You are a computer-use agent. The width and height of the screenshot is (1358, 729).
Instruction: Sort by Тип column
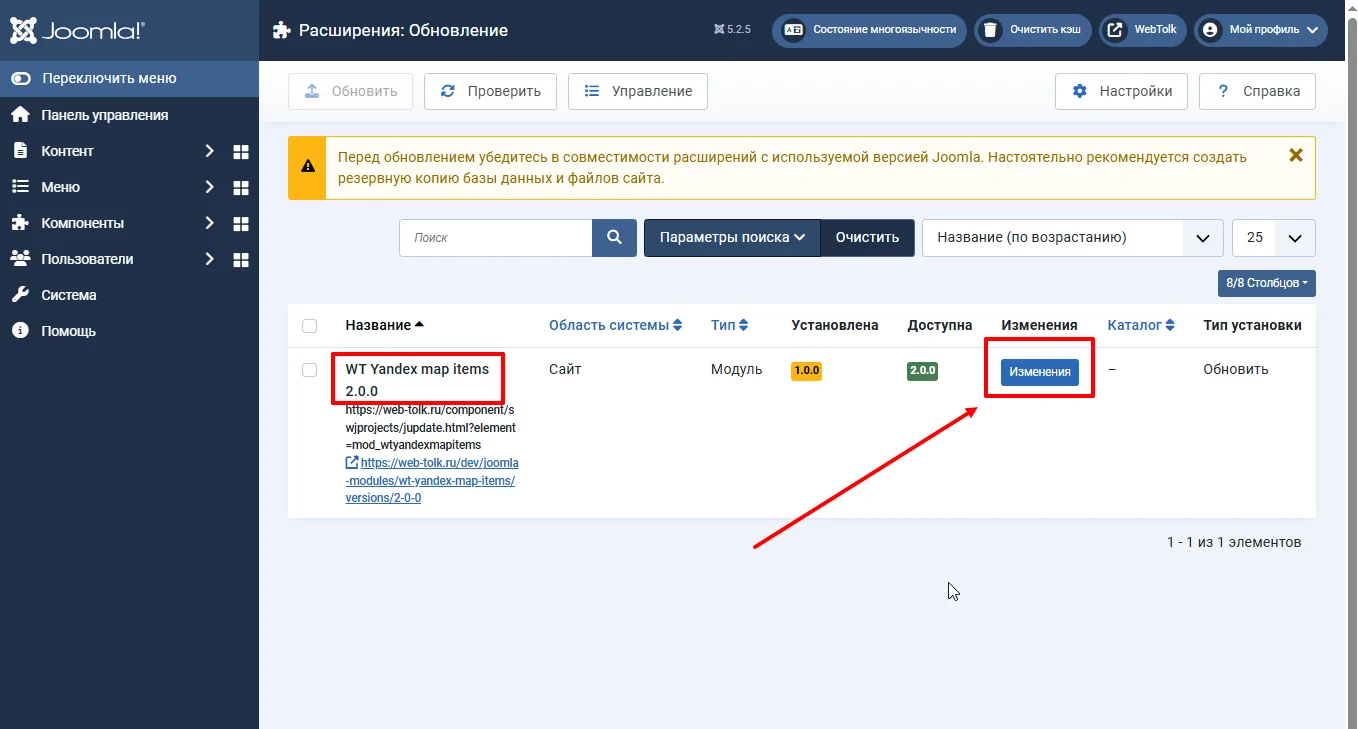click(730, 325)
